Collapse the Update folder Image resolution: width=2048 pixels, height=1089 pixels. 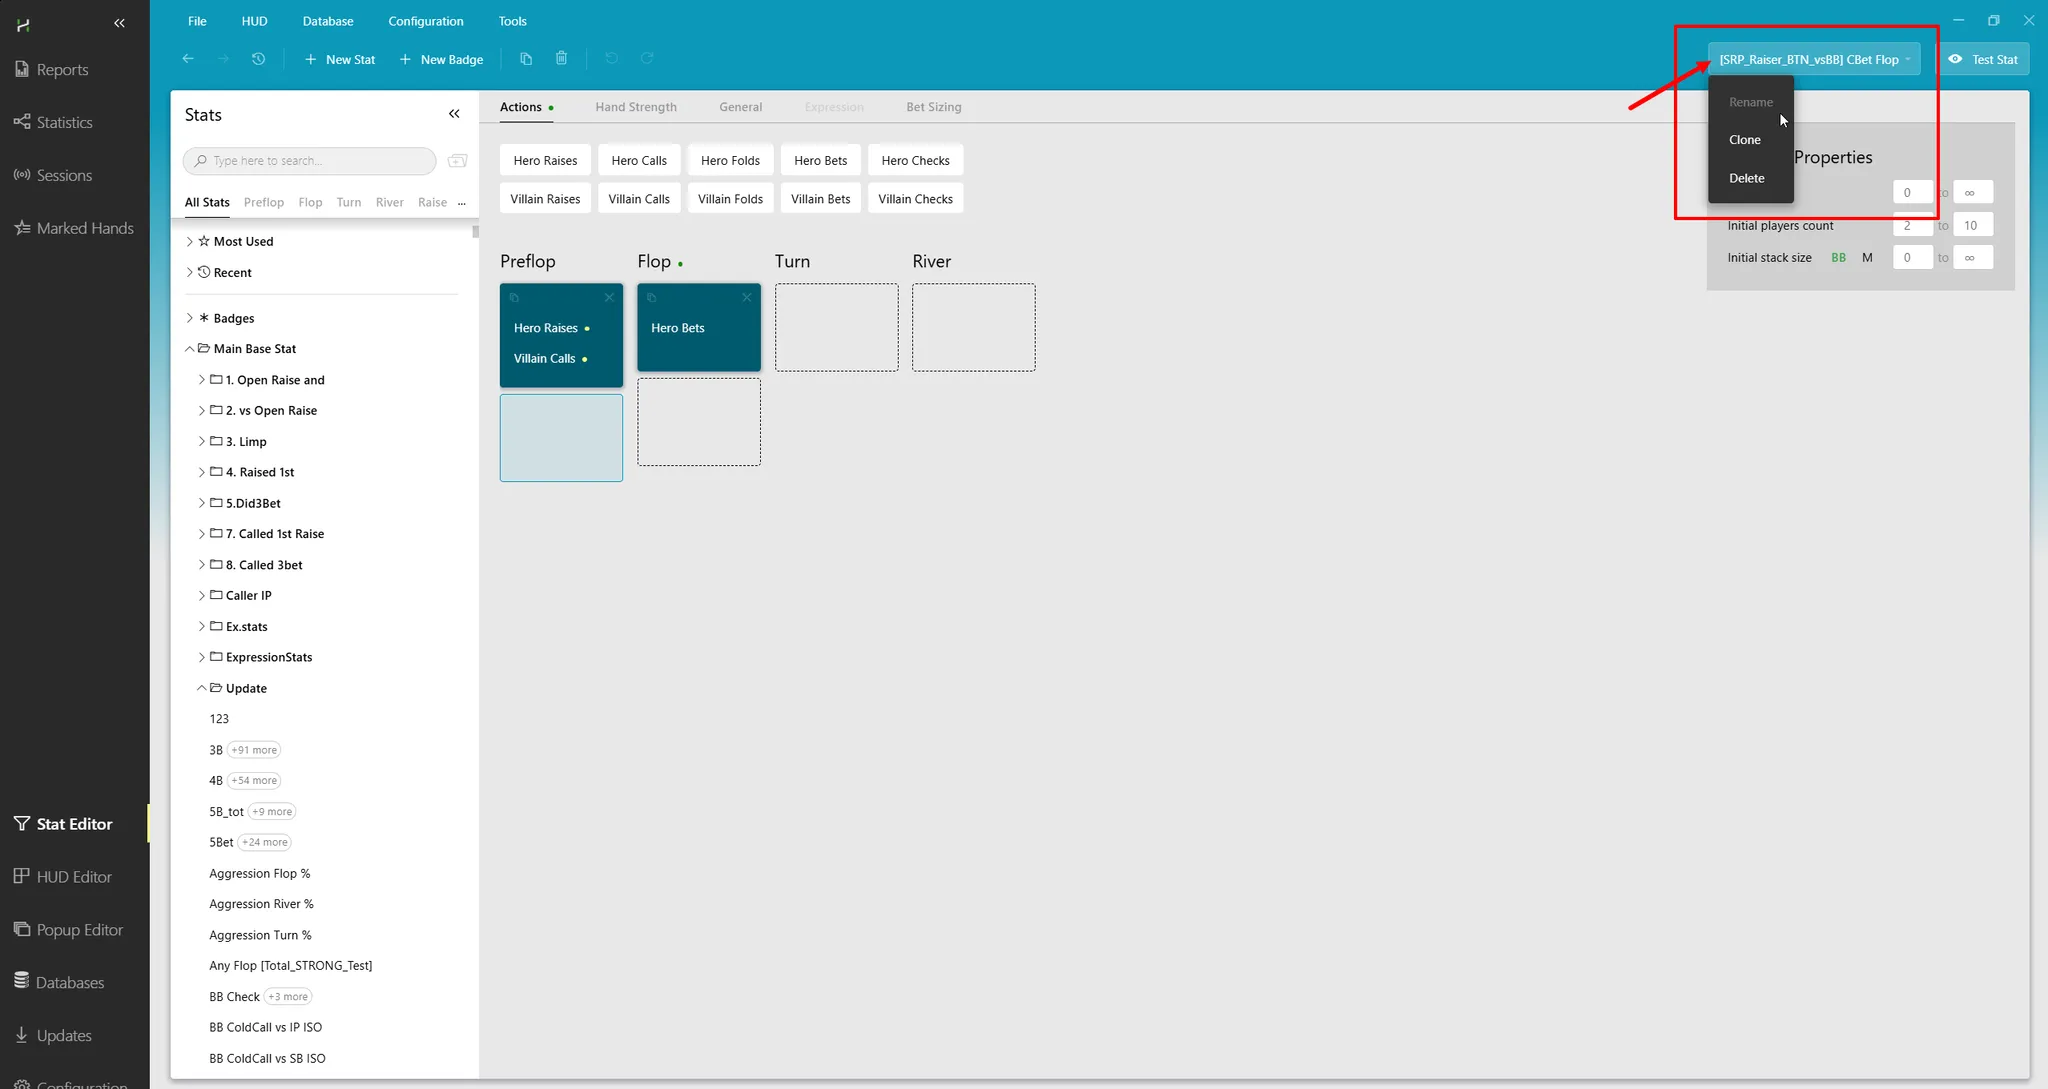click(x=202, y=688)
